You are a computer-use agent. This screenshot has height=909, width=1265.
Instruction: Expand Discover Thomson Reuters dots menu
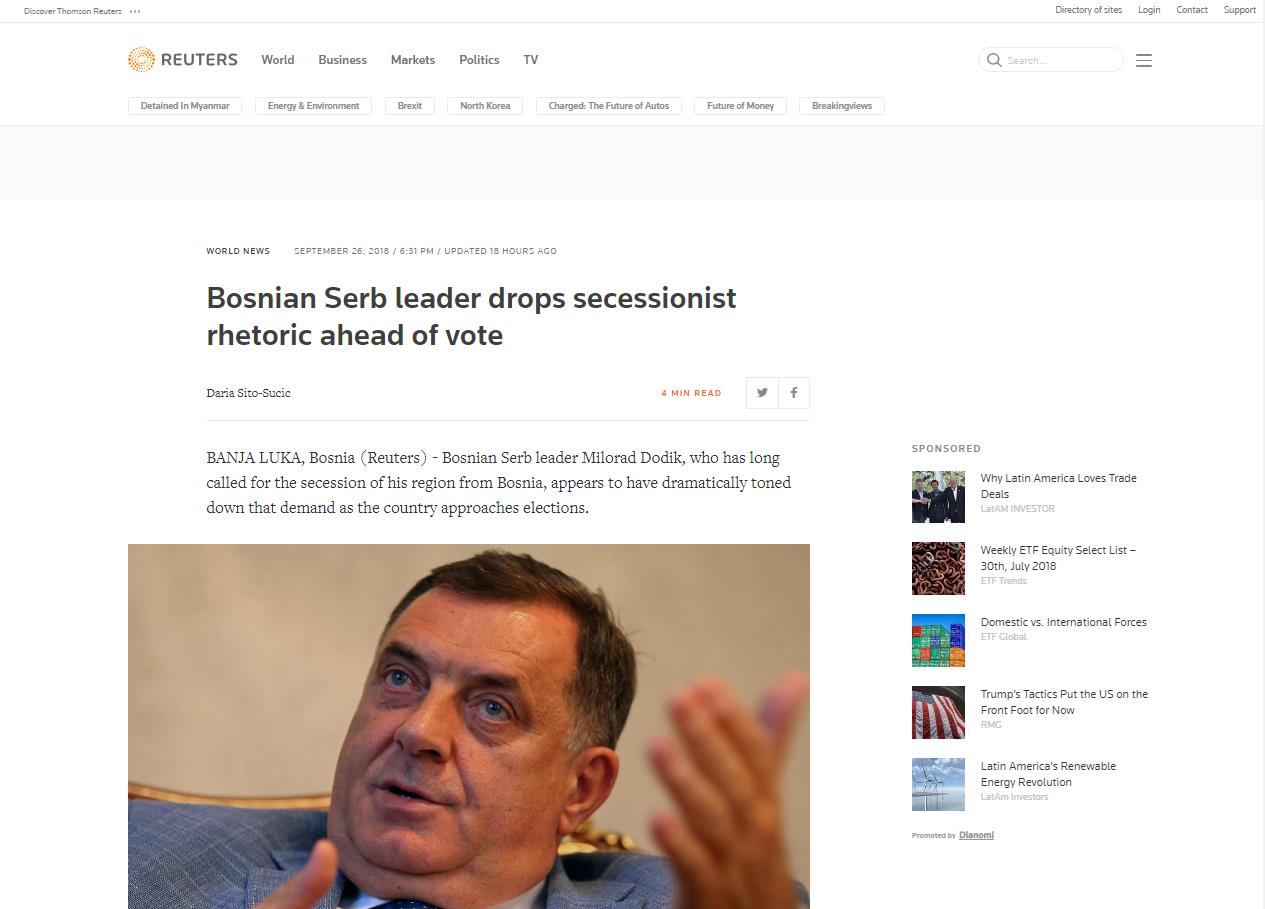click(135, 11)
